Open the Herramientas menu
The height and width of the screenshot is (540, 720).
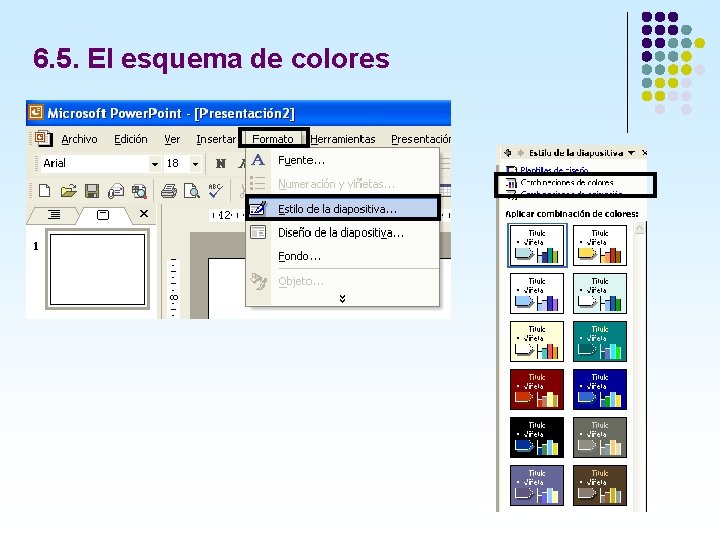click(x=343, y=139)
